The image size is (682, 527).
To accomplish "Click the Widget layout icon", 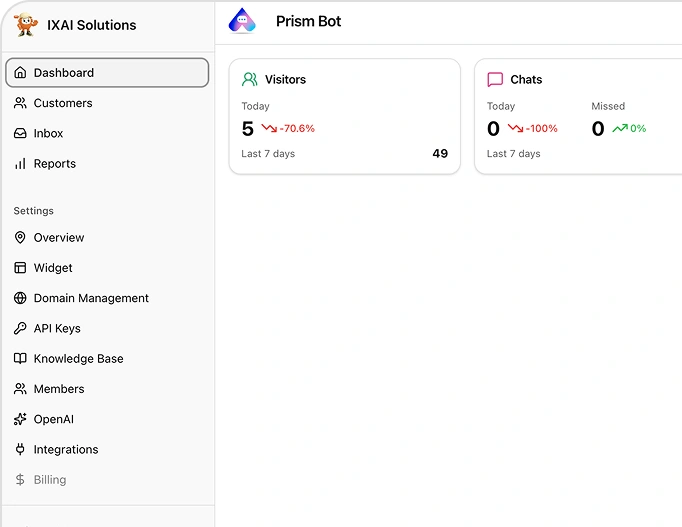I will point(20,267).
